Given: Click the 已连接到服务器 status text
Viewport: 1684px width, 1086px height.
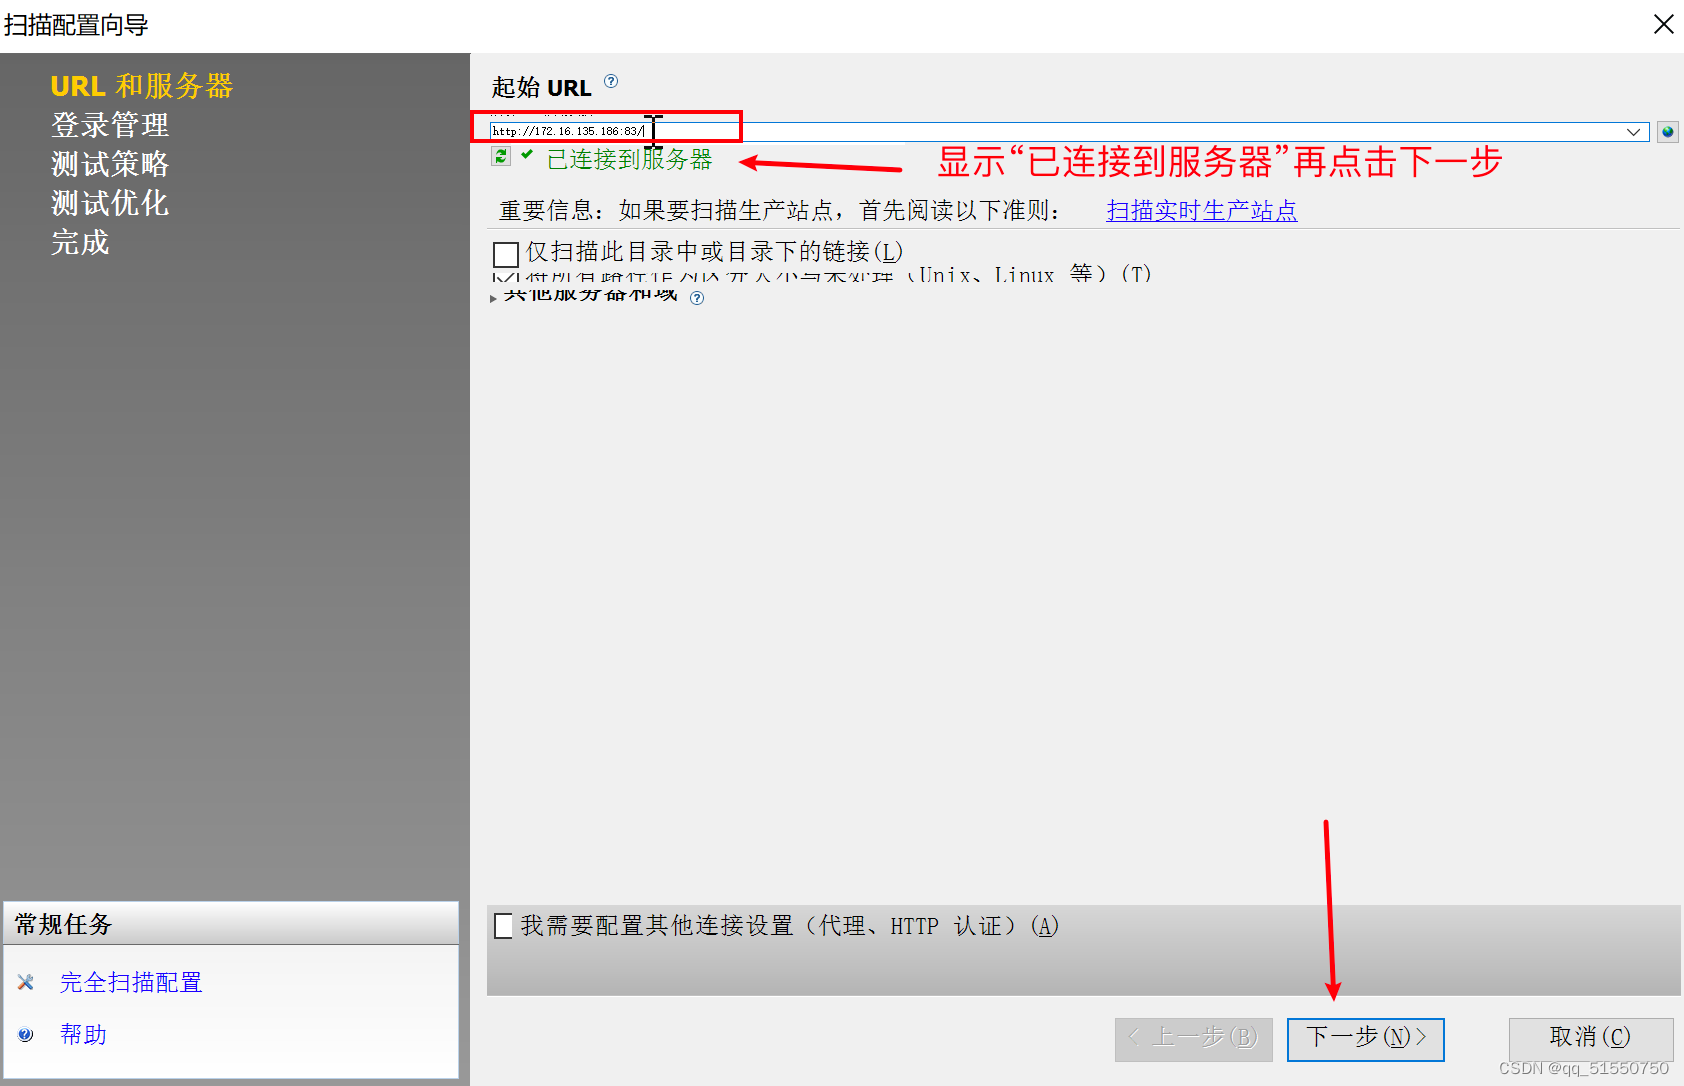Looking at the screenshot, I should 629,159.
